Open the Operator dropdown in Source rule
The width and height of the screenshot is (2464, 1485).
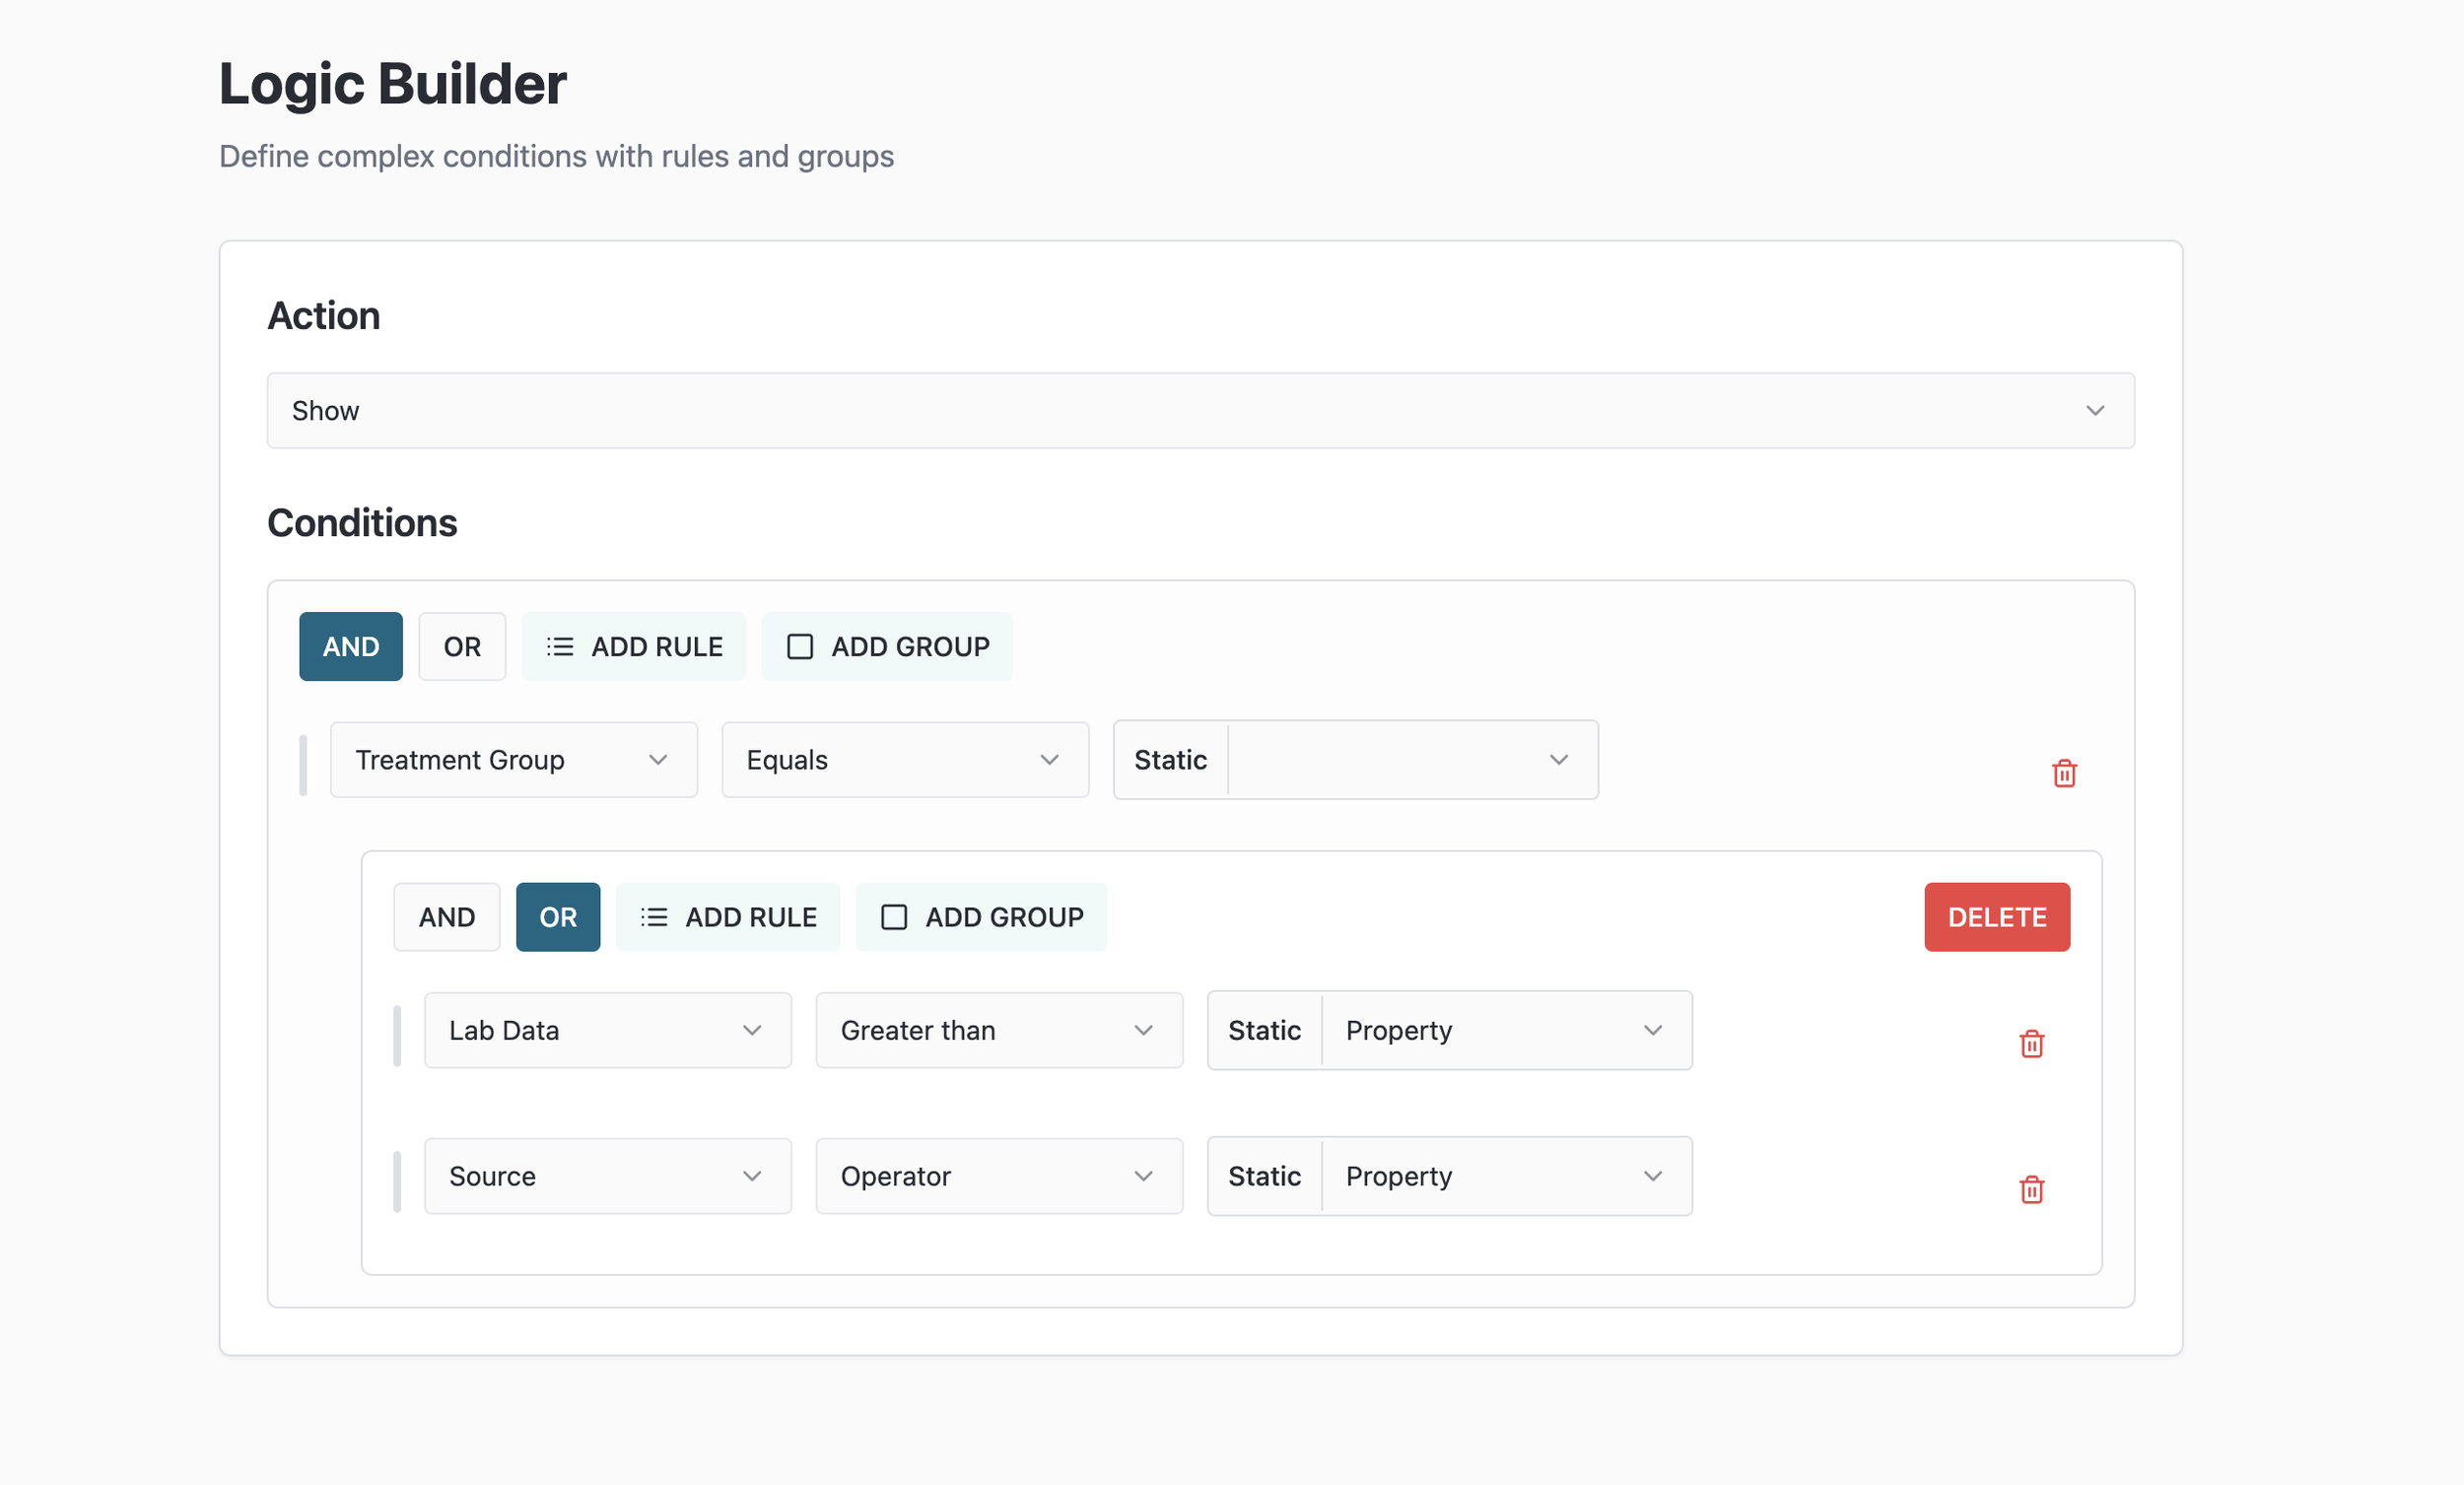point(998,1175)
